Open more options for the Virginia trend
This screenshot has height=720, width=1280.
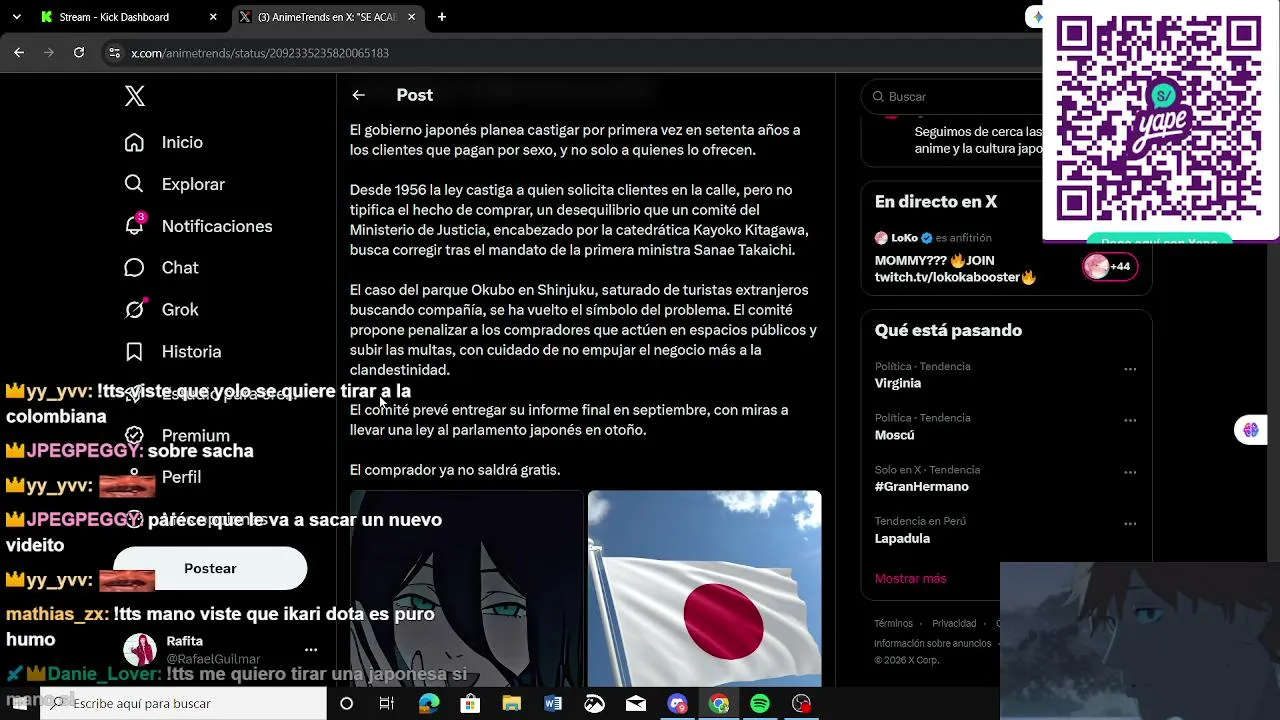1130,369
